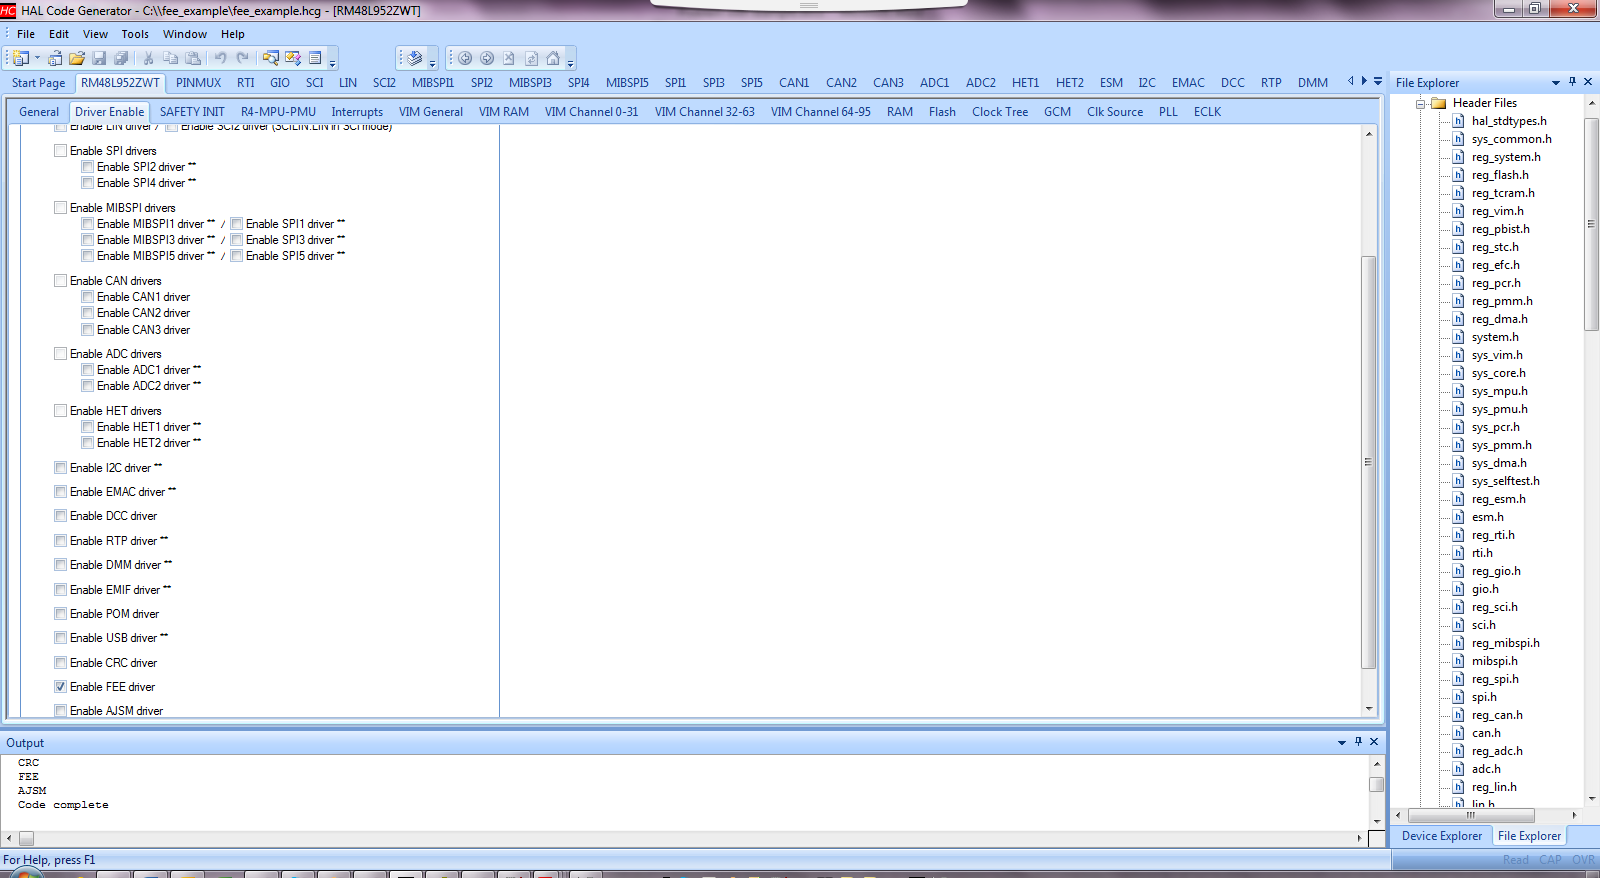Image resolution: width=1600 pixels, height=878 pixels.
Task: Switch to the PINMUX tab
Action: (x=199, y=83)
